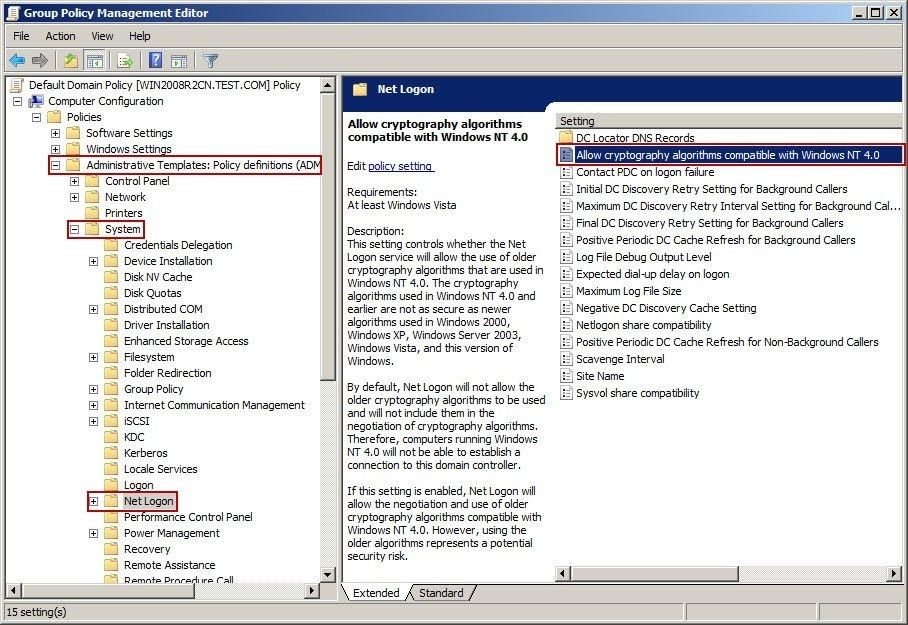This screenshot has width=908, height=625.
Task: Click the Recovery folder icon in tree
Action: (111, 549)
